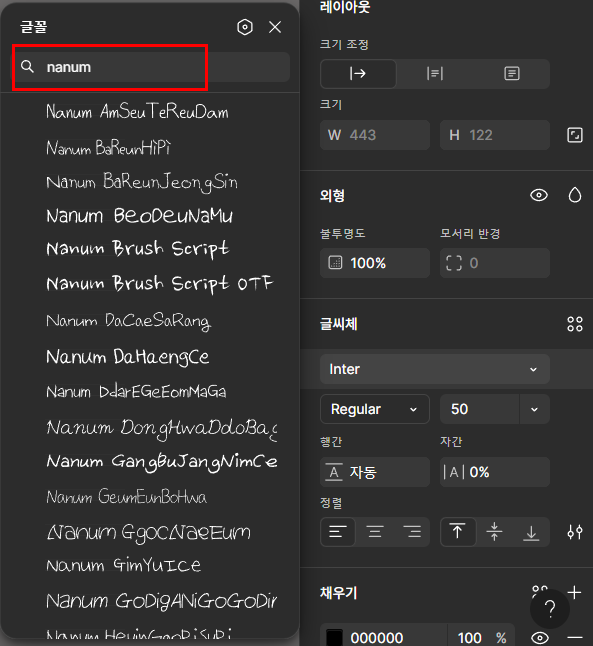Screen dimensions: 593x646
Task: Select Nanum BaReunHiPi font
Action: (108, 147)
